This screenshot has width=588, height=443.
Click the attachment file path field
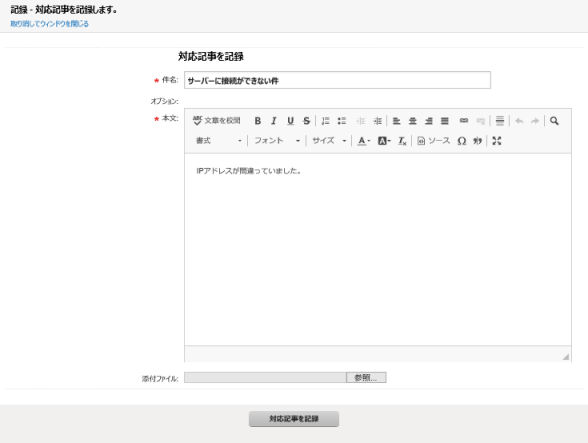tap(265, 378)
